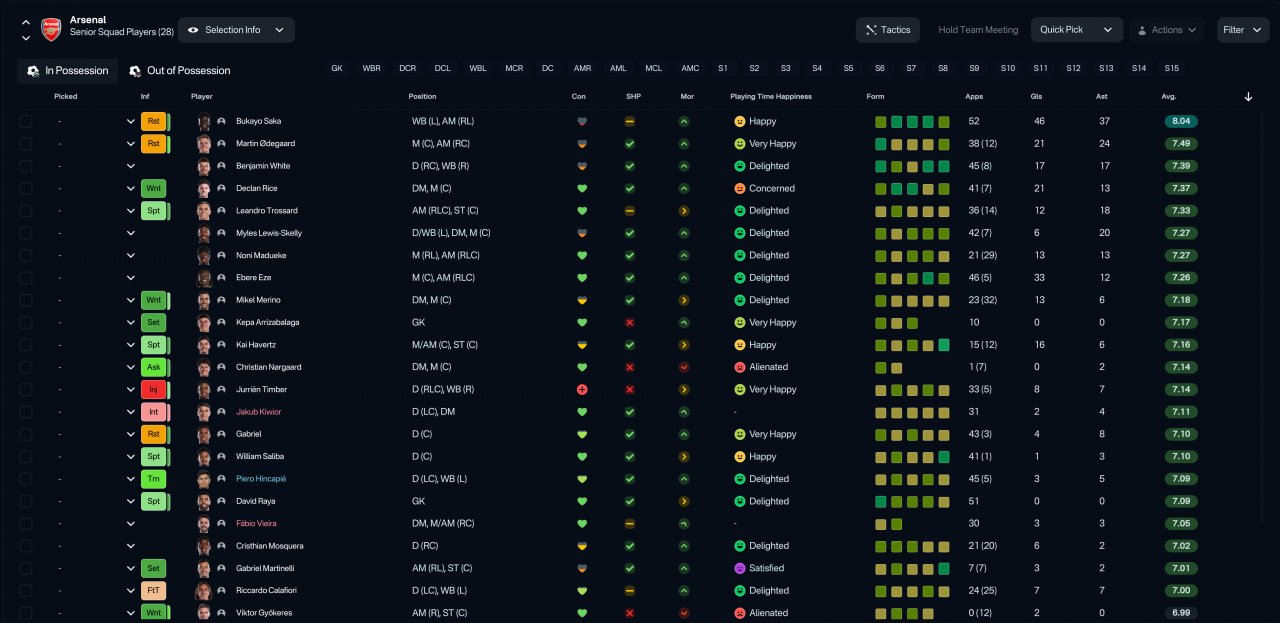Expand the row chevron for Noni Madueke
Viewport: 1280px width, 623px height.
(x=130, y=256)
